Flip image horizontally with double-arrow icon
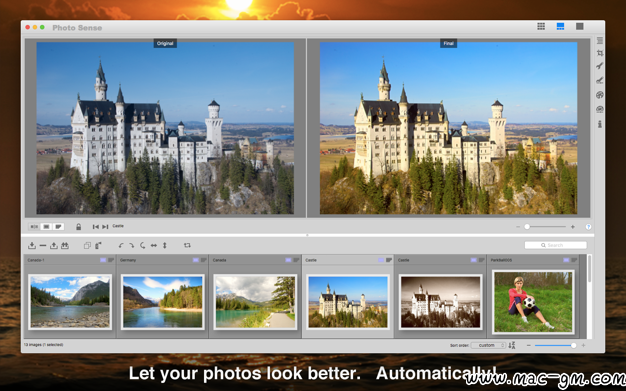This screenshot has width=626, height=391. point(154,245)
